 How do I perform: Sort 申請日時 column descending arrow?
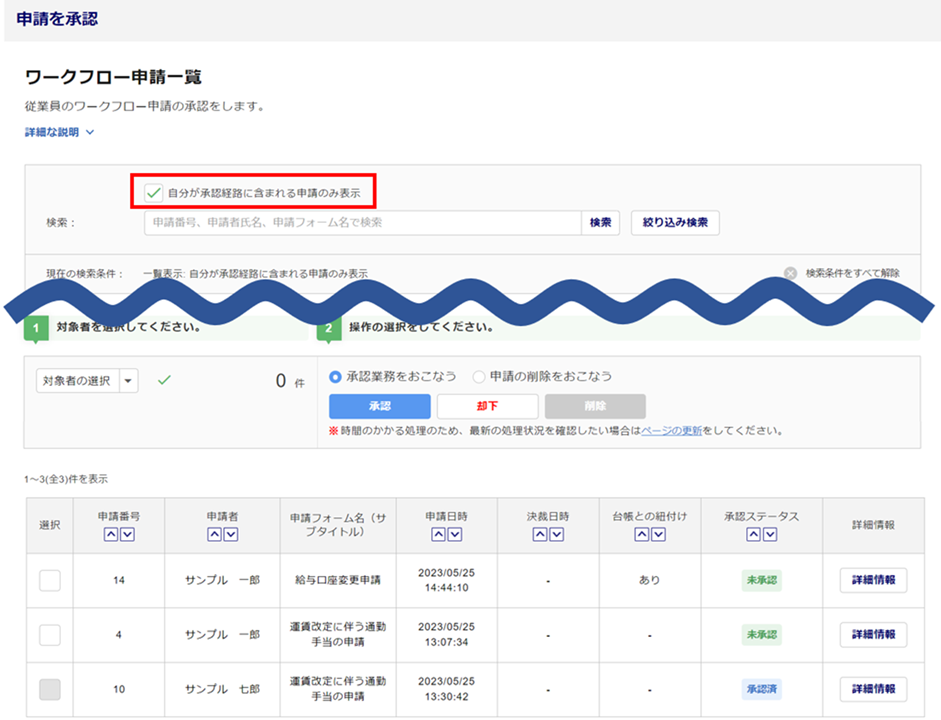click(x=454, y=535)
